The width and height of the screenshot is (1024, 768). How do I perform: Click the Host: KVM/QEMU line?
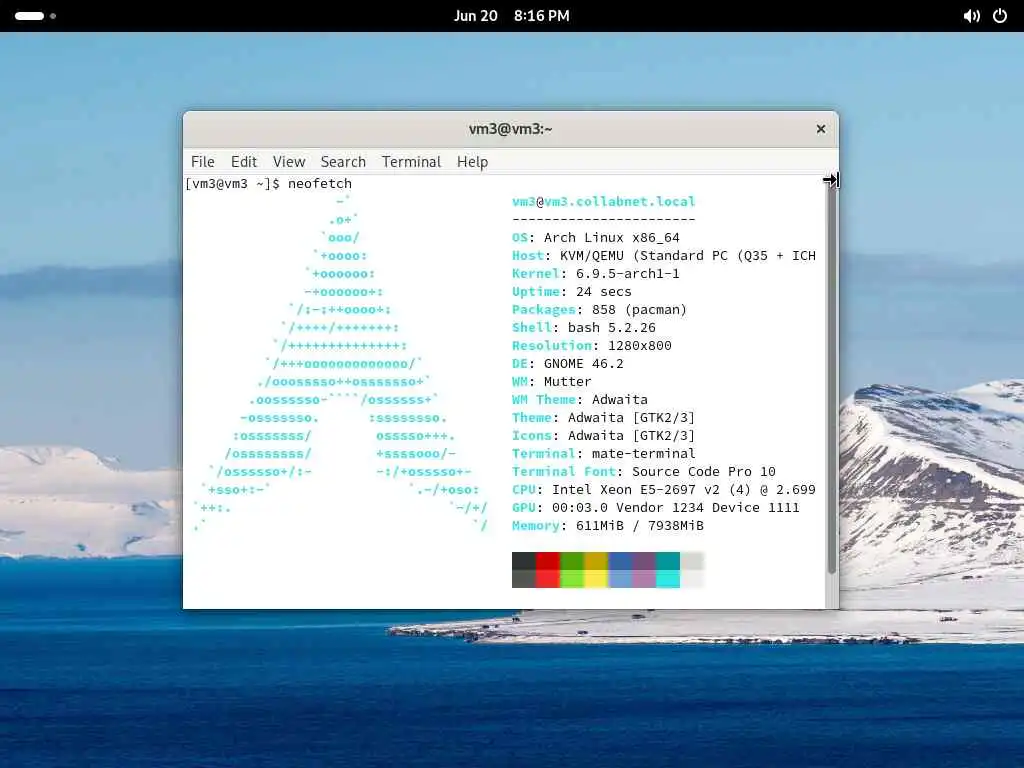tap(664, 255)
